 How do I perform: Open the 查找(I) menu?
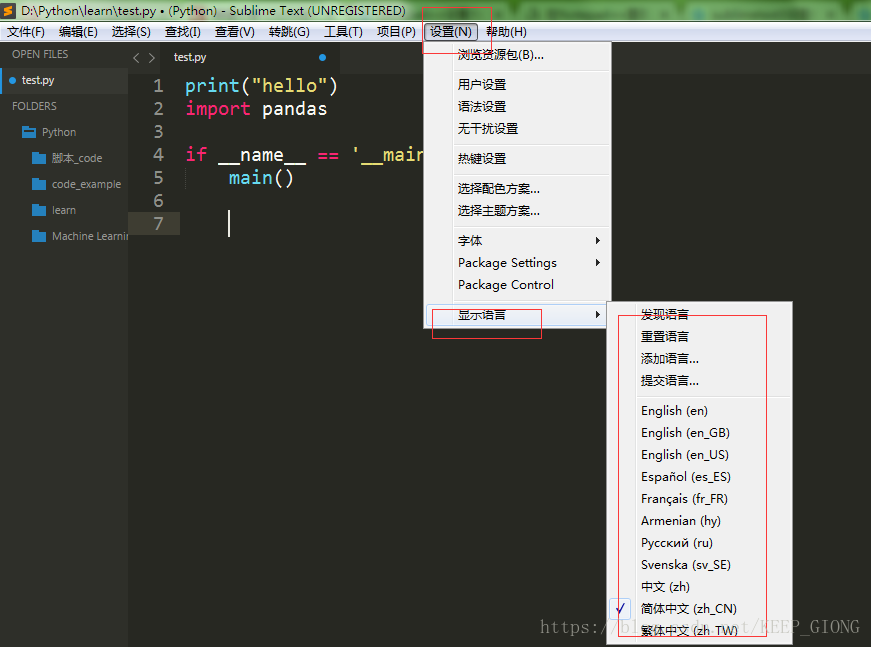(x=183, y=32)
